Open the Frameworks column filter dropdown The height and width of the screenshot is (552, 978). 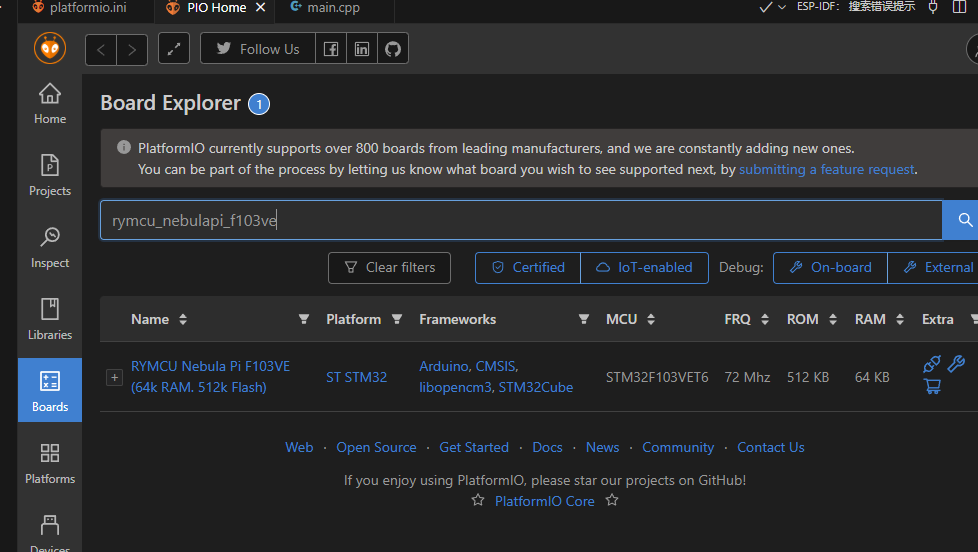tap(584, 319)
